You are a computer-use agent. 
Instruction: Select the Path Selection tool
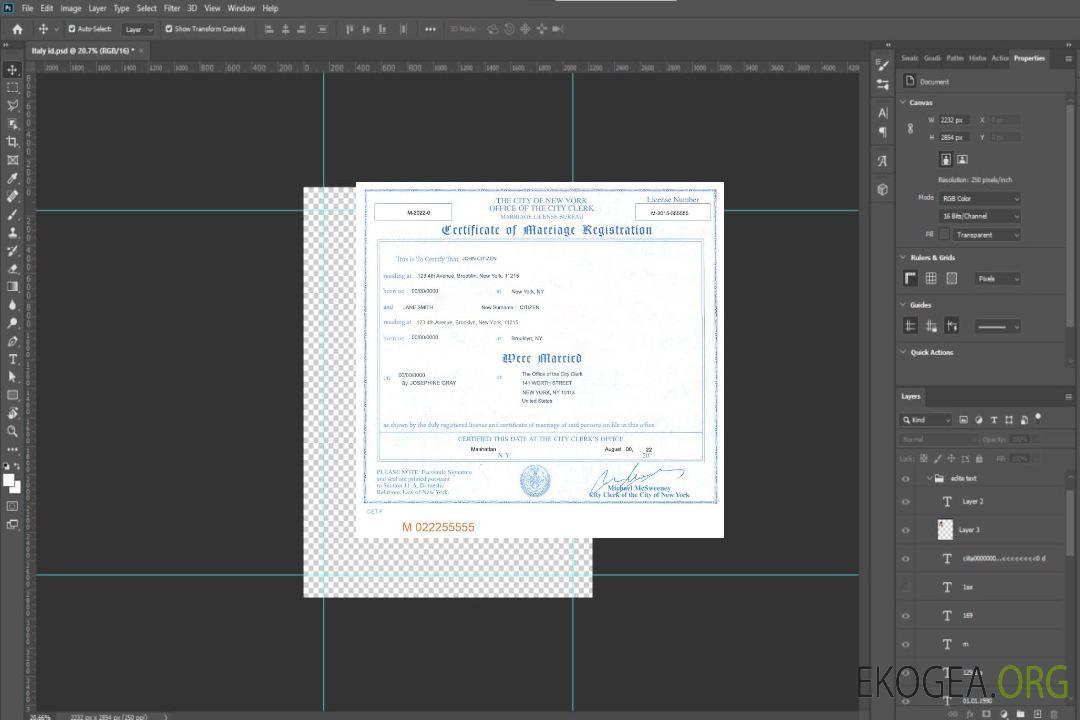click(x=12, y=377)
